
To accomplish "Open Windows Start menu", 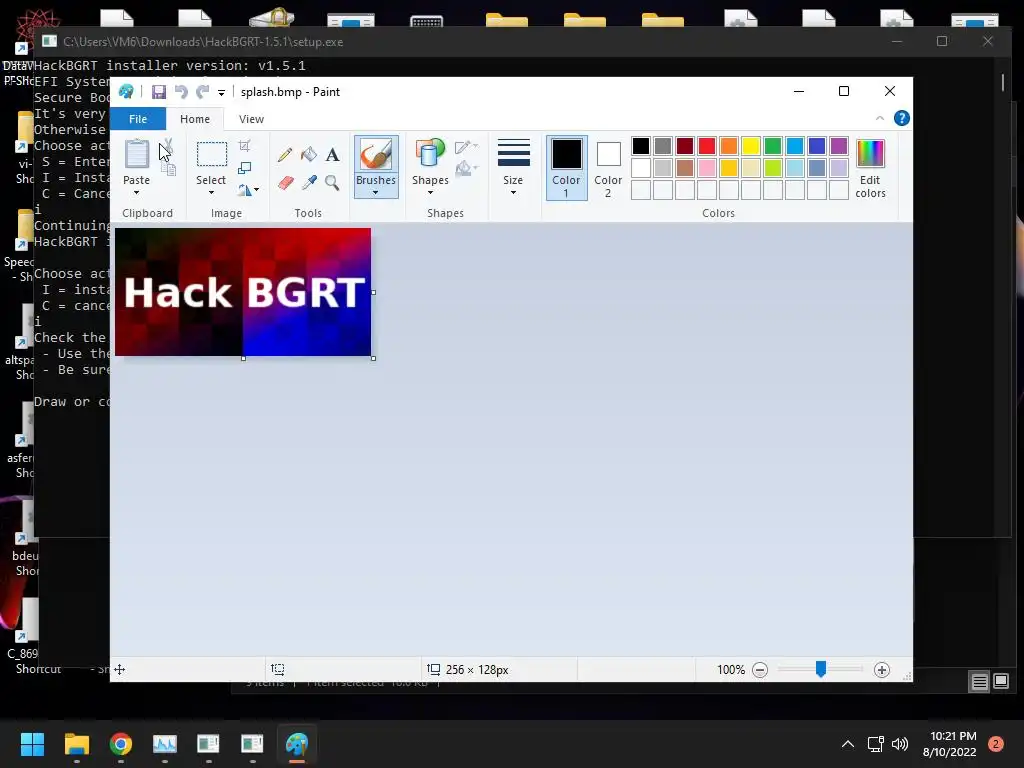I will coord(32,744).
